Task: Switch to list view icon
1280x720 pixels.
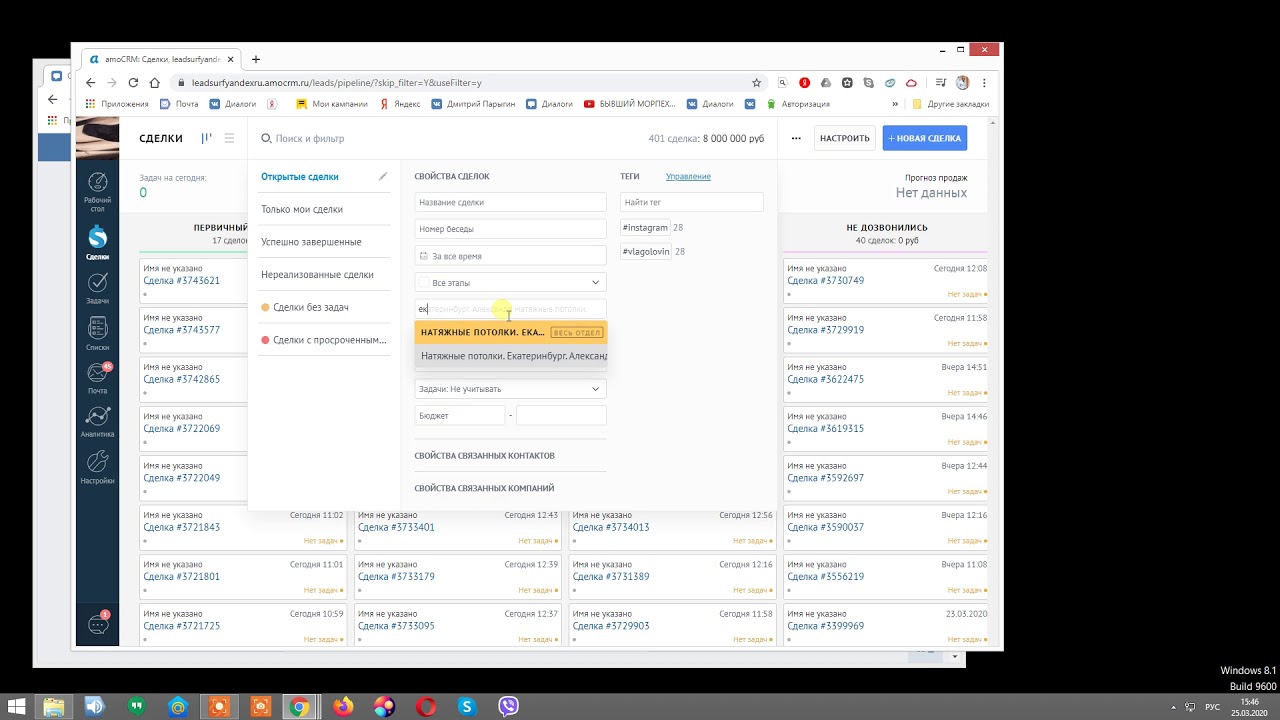Action: [x=229, y=139]
